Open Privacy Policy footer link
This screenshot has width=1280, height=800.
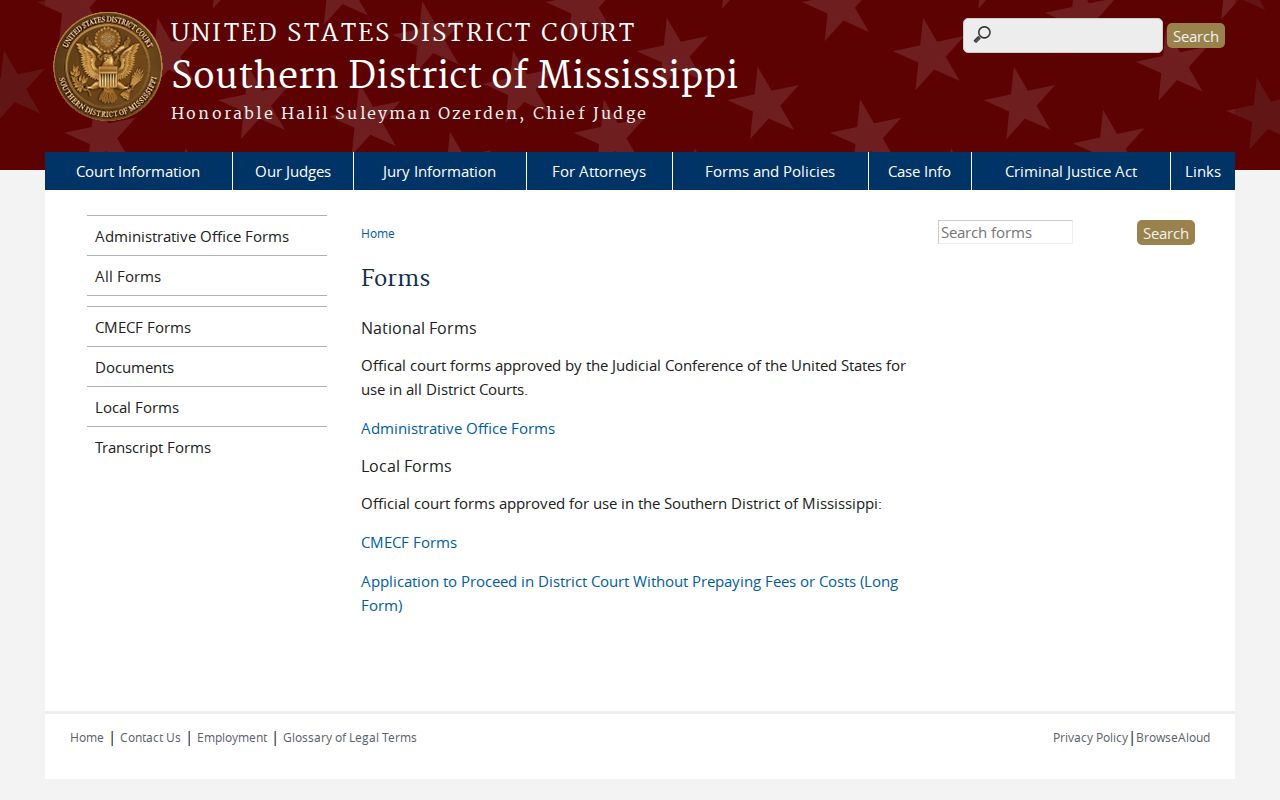coord(1090,737)
